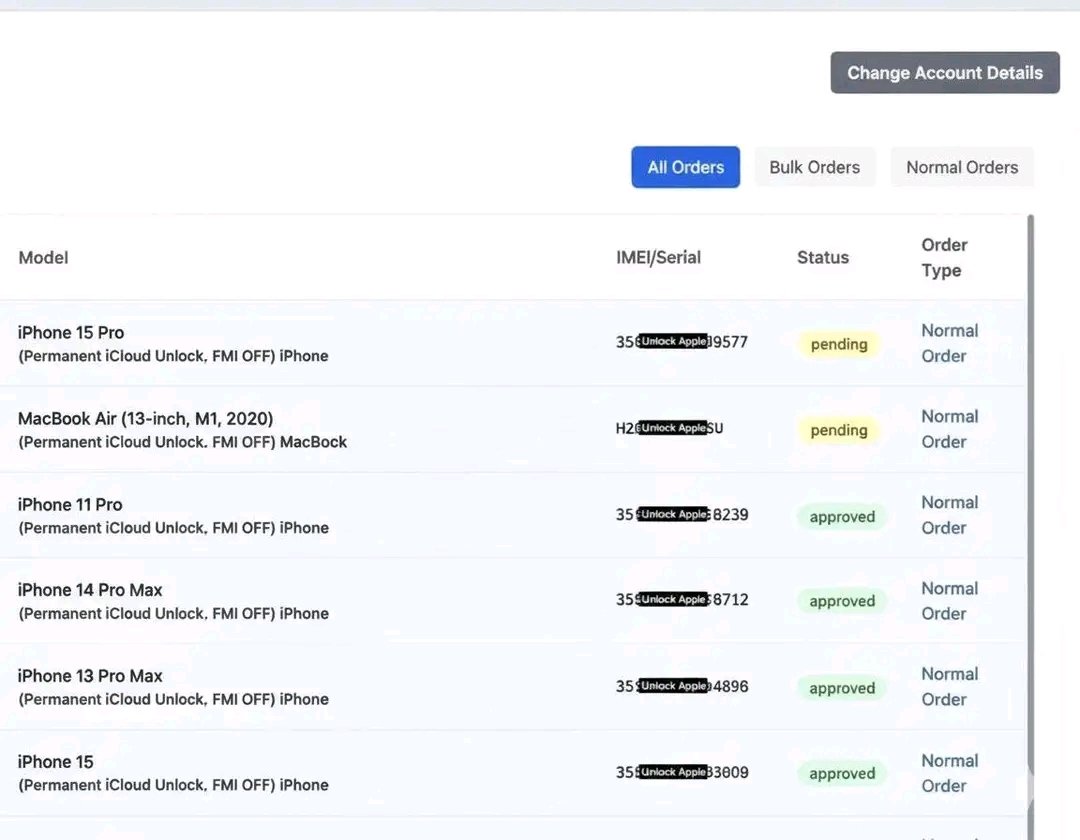
Task: Click the IMEI ending in 4896
Action: (x=681, y=686)
